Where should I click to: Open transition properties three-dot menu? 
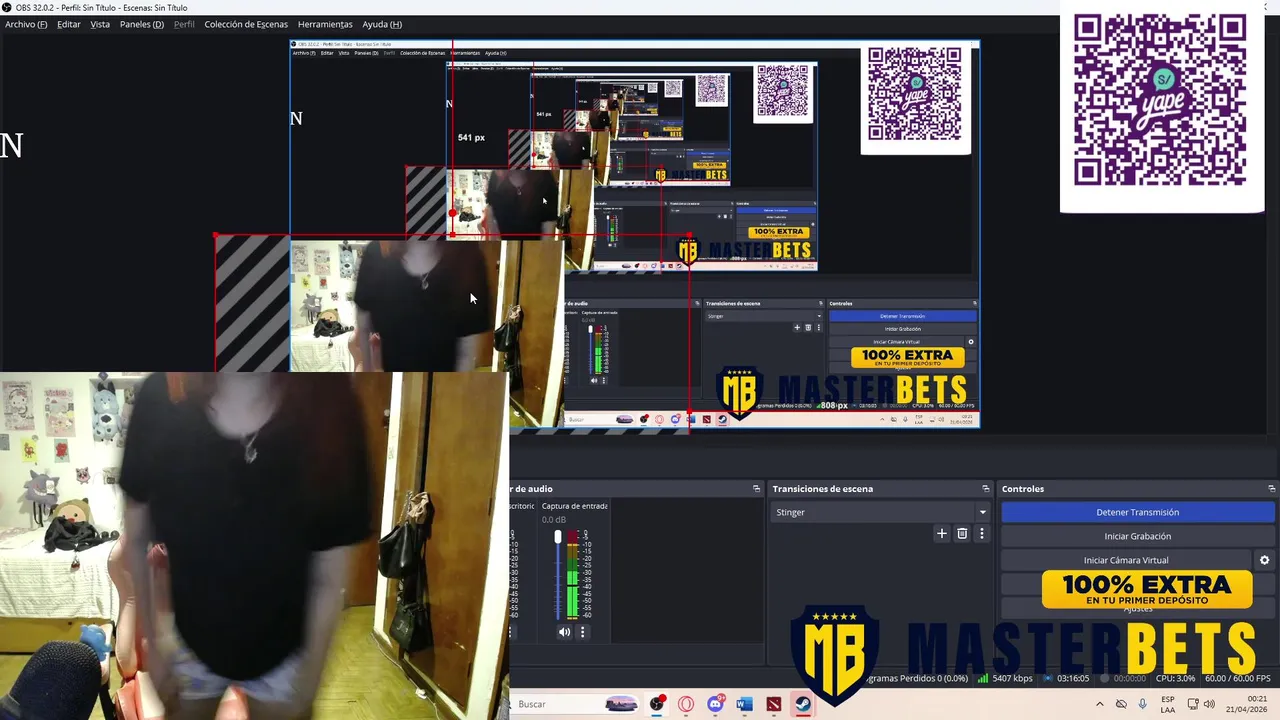pos(982,534)
